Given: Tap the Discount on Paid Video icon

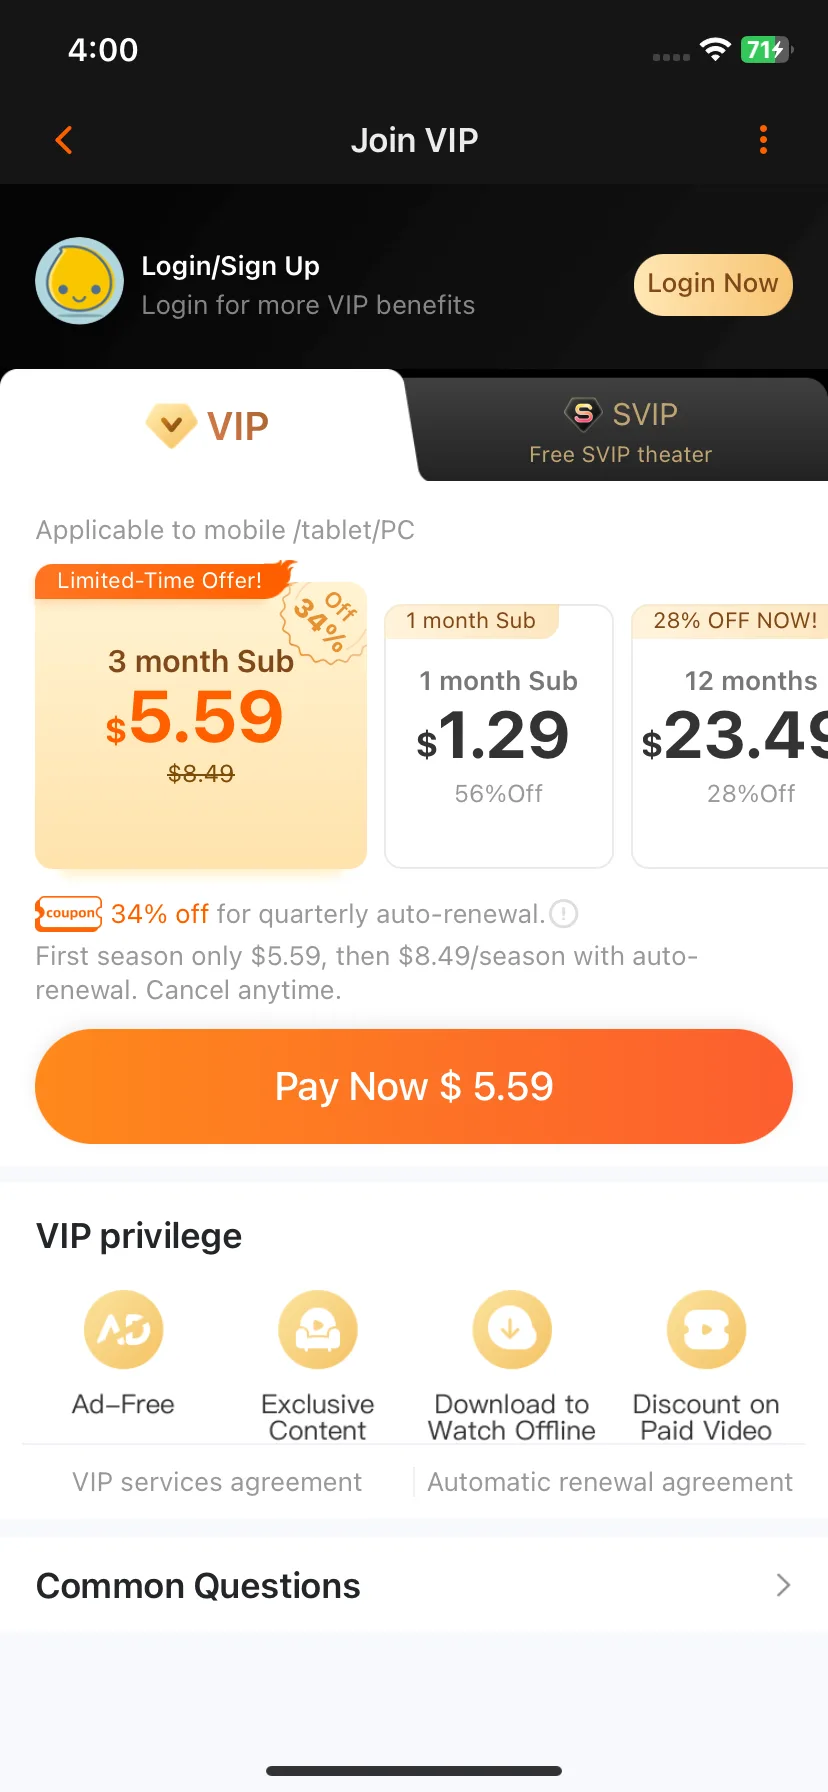Looking at the screenshot, I should point(706,1330).
